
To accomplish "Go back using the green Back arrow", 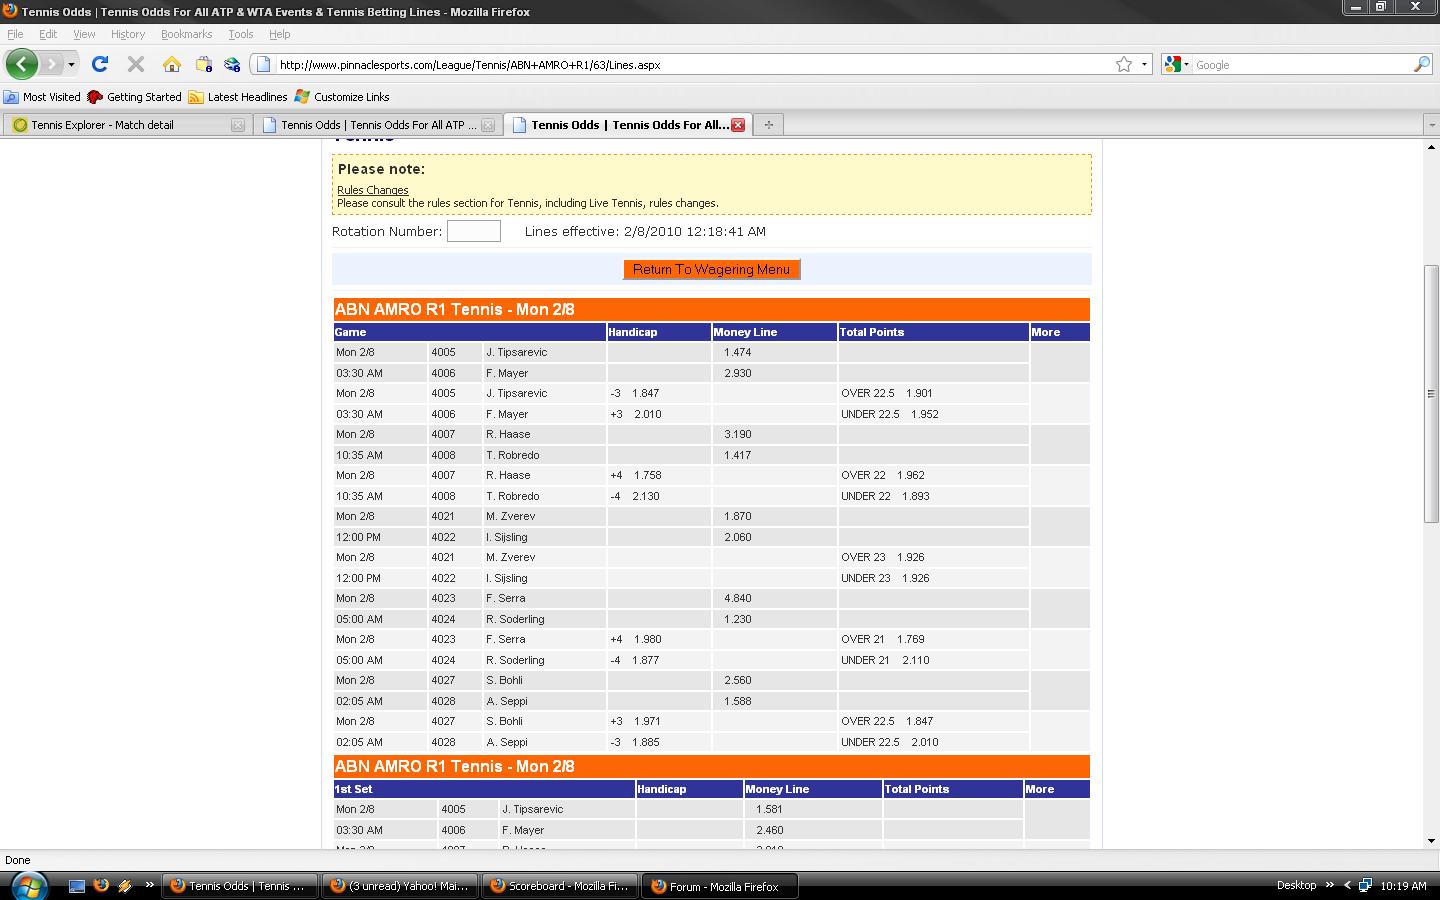I will pos(22,64).
